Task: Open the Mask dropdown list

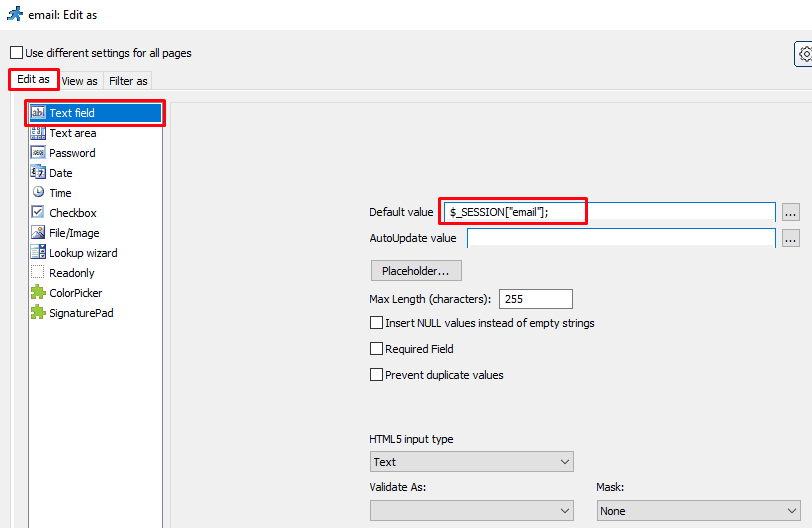Action: point(697,511)
